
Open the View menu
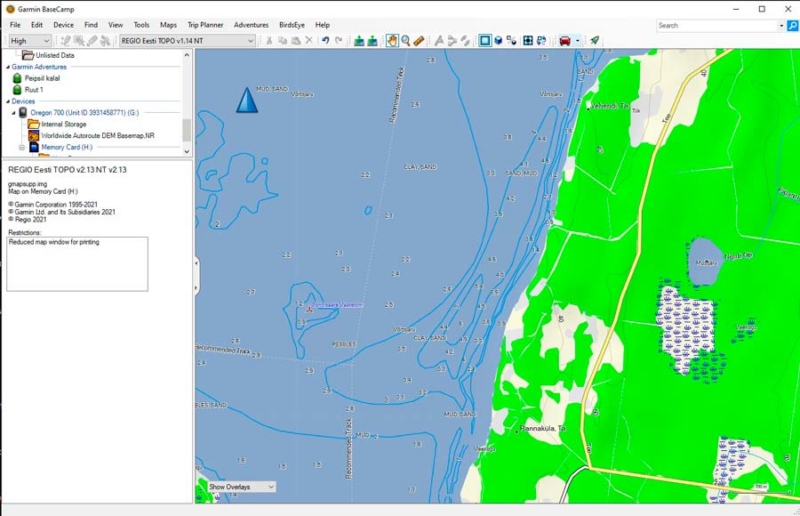point(115,24)
